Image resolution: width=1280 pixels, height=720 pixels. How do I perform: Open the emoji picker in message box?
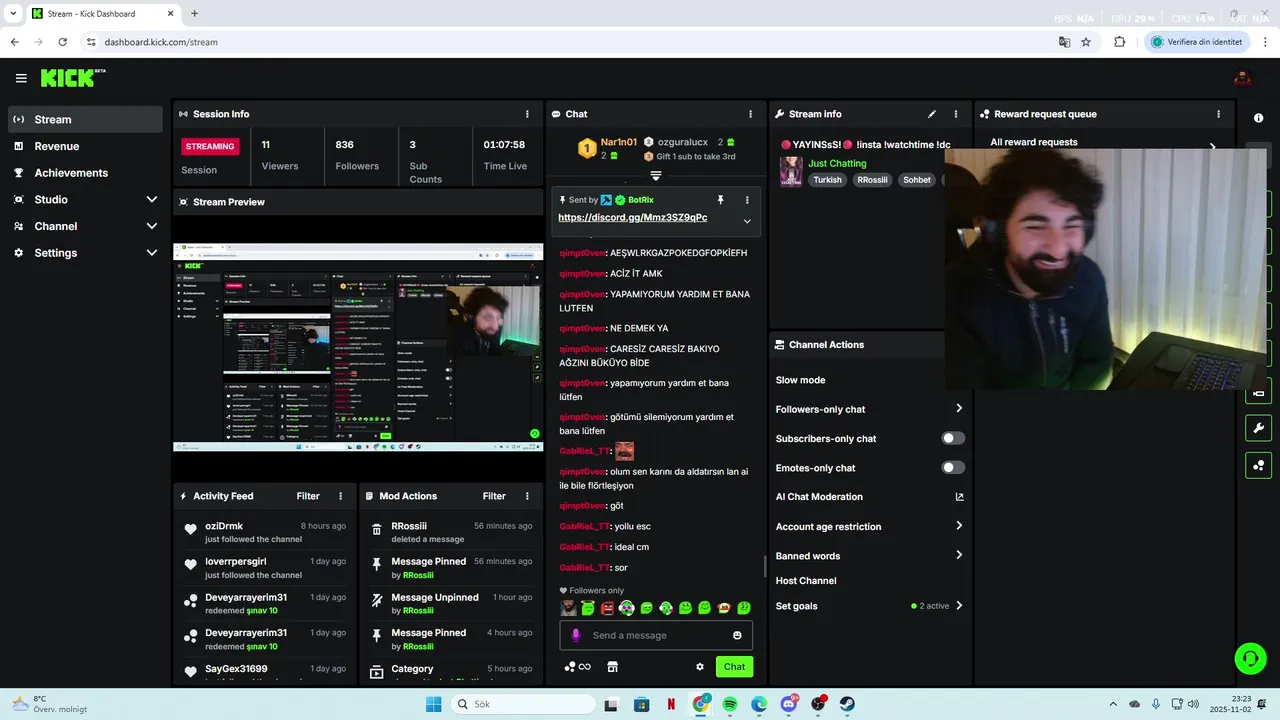pos(737,635)
